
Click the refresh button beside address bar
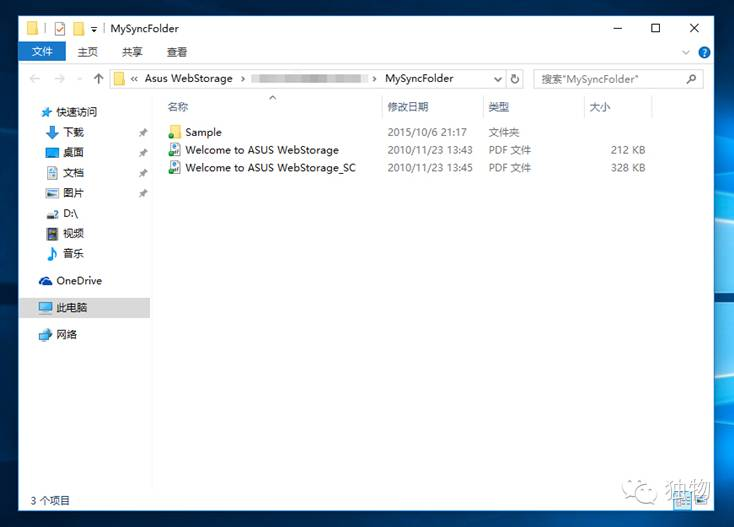pyautogui.click(x=515, y=79)
